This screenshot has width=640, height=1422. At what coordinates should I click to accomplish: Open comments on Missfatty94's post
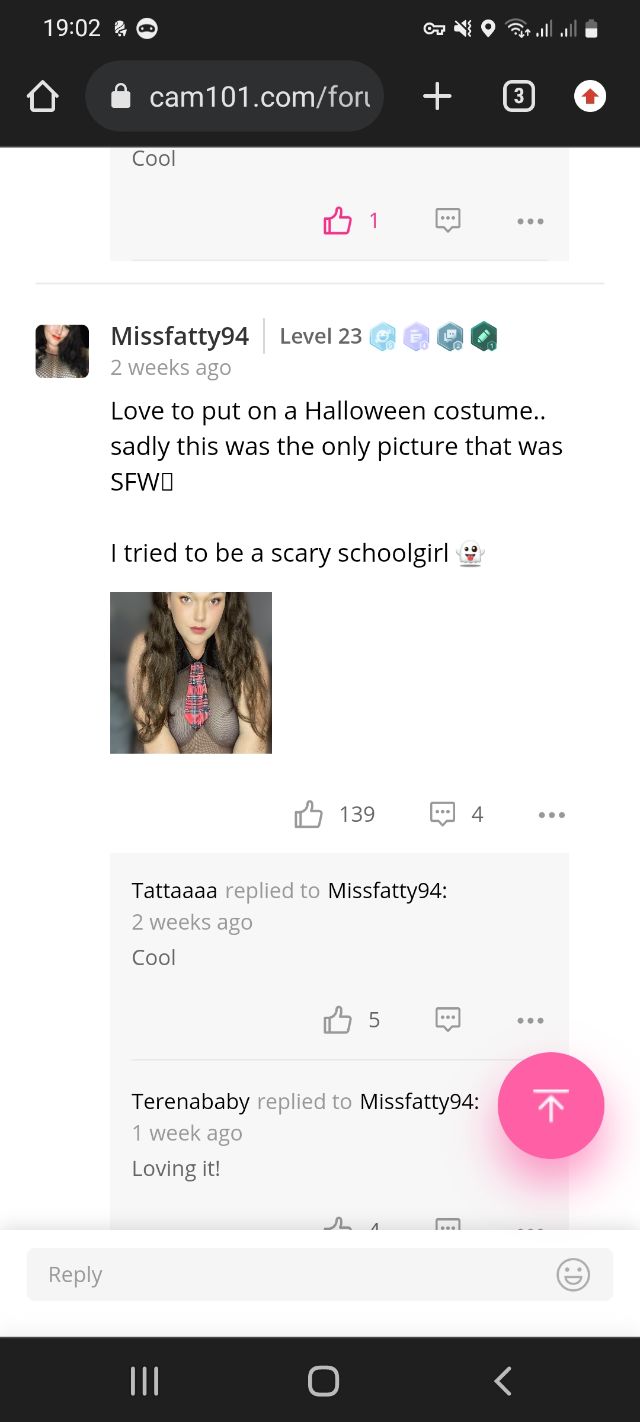(443, 815)
